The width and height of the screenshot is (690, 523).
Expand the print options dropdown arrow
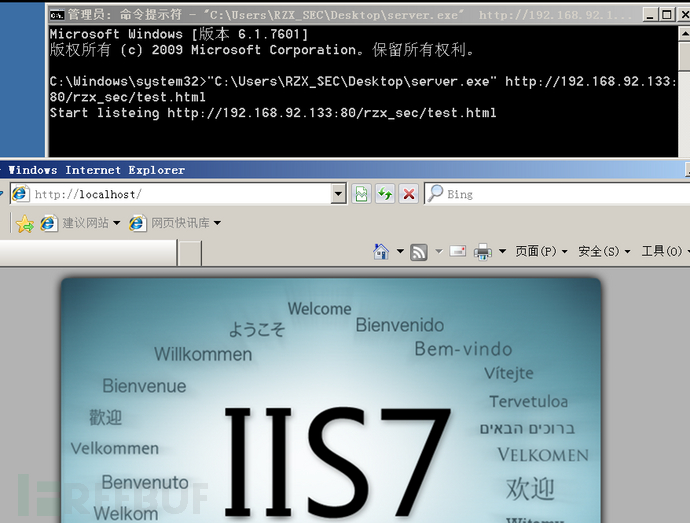click(502, 251)
